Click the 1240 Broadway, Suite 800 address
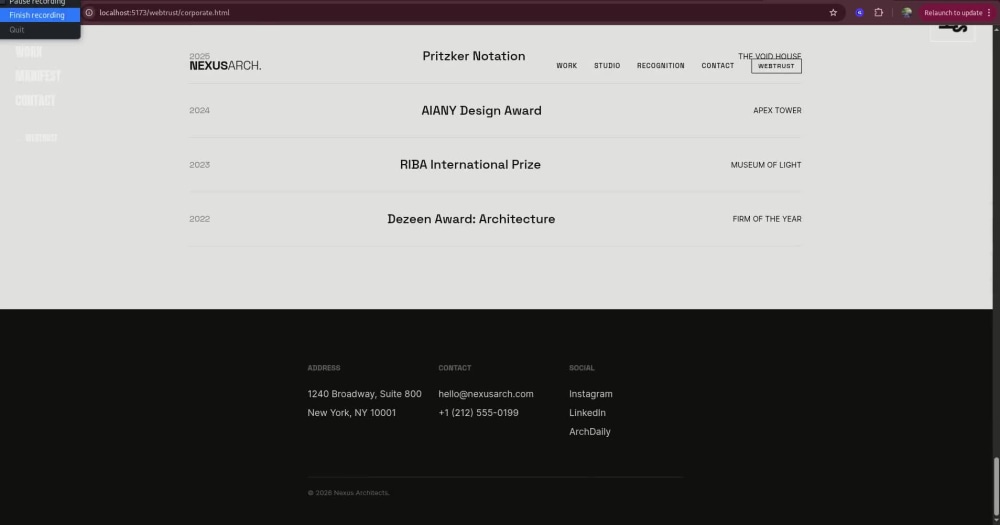This screenshot has width=1000, height=525. tap(364, 394)
